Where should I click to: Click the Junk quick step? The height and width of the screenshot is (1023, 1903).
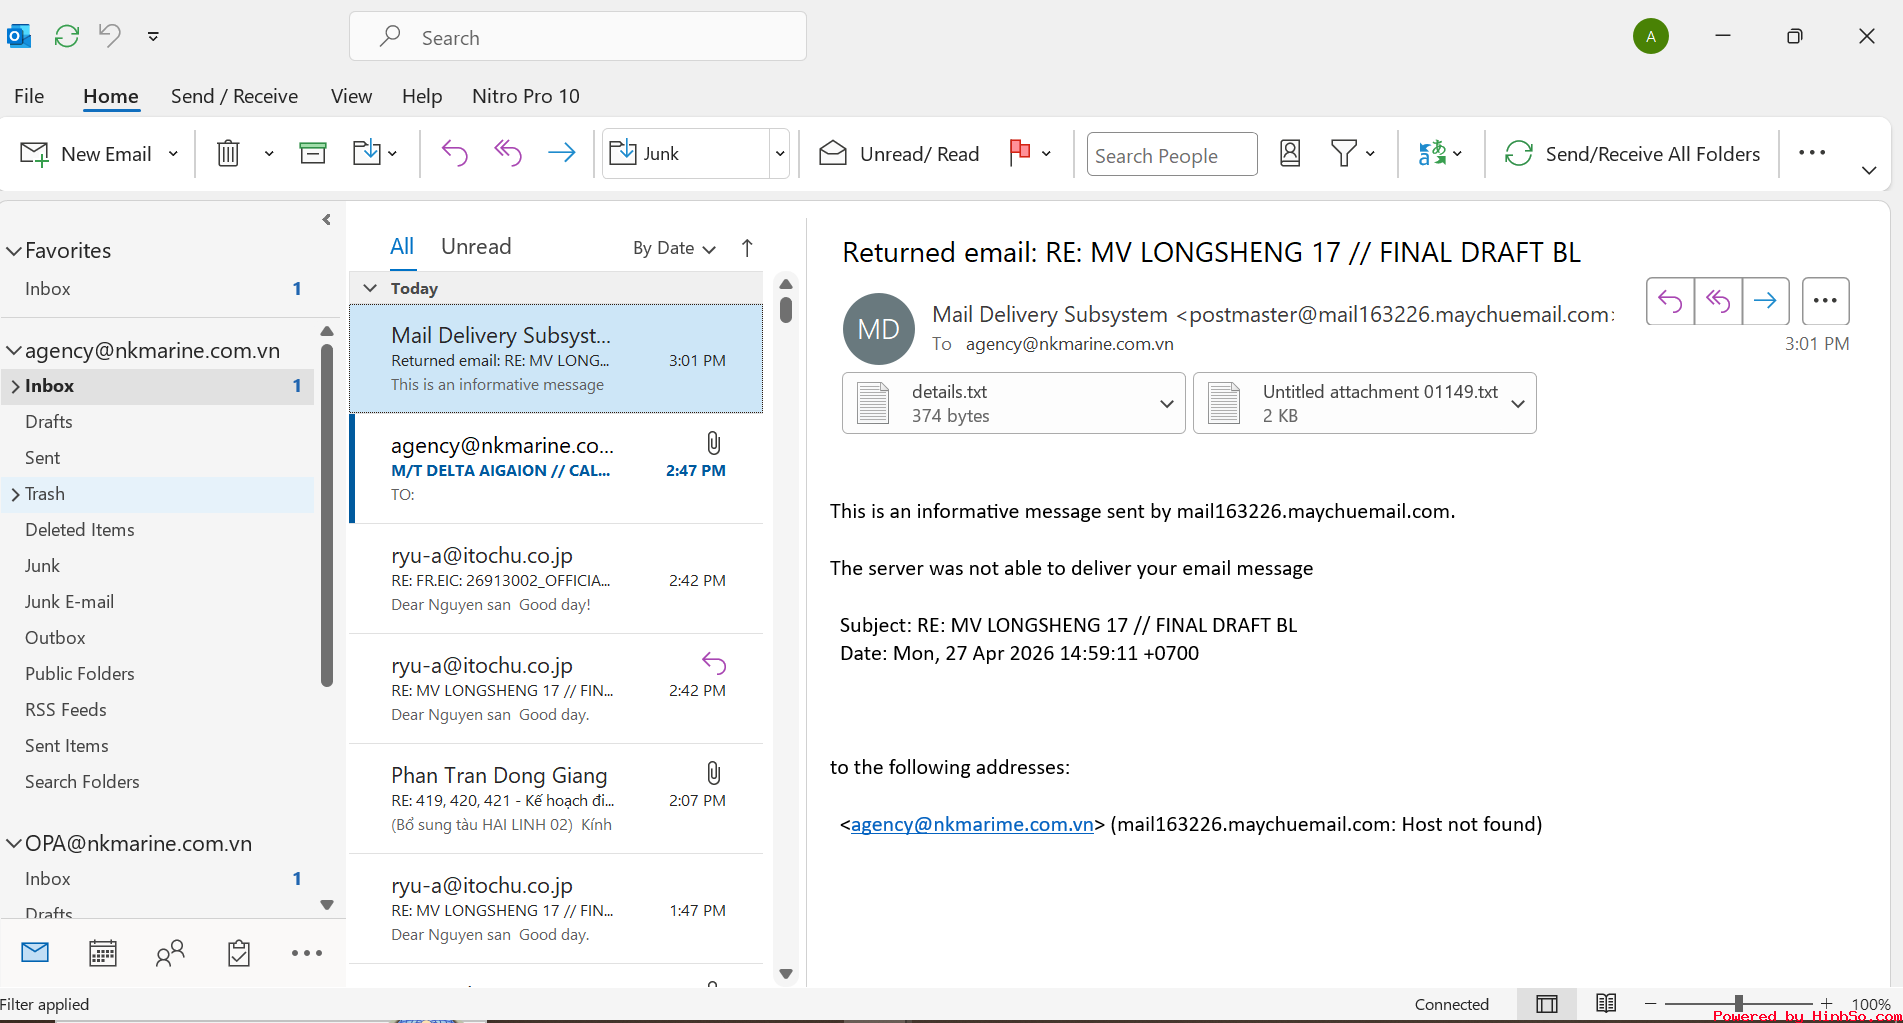coord(686,154)
